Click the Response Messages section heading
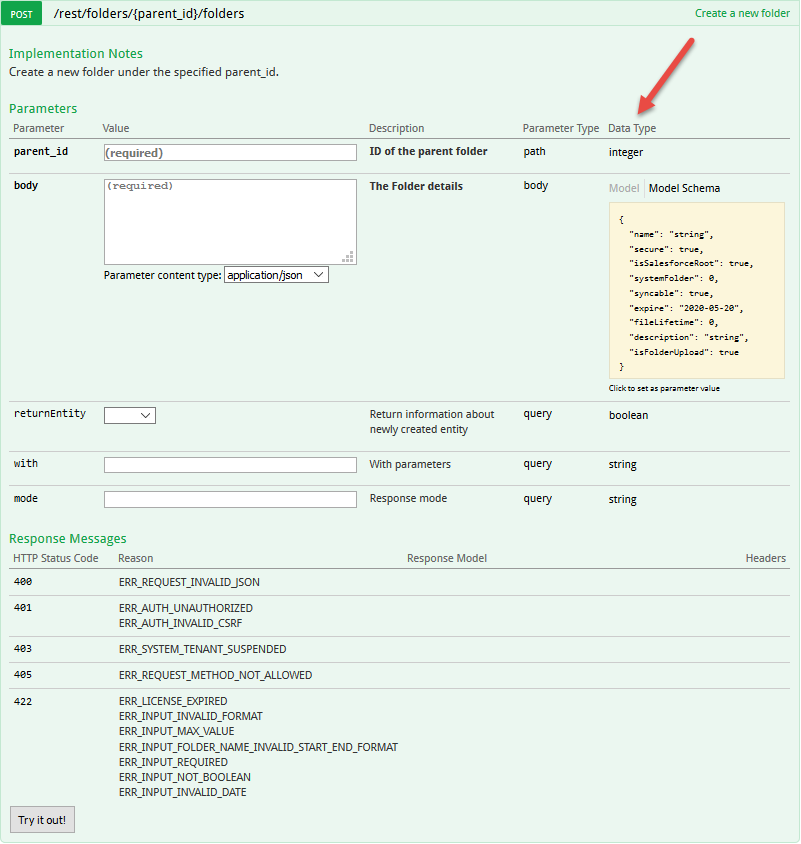The width and height of the screenshot is (801, 844). (68, 539)
